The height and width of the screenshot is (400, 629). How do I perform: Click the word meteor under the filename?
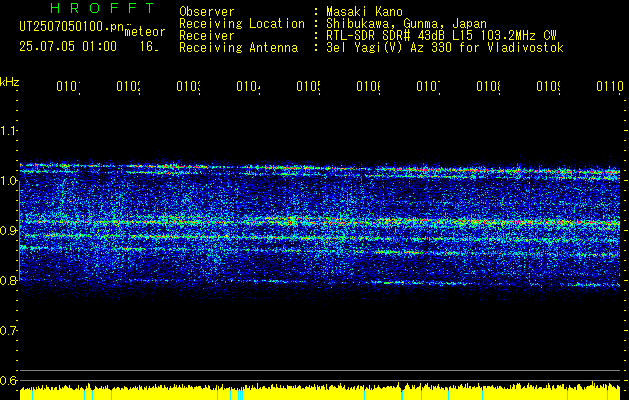pos(145,32)
